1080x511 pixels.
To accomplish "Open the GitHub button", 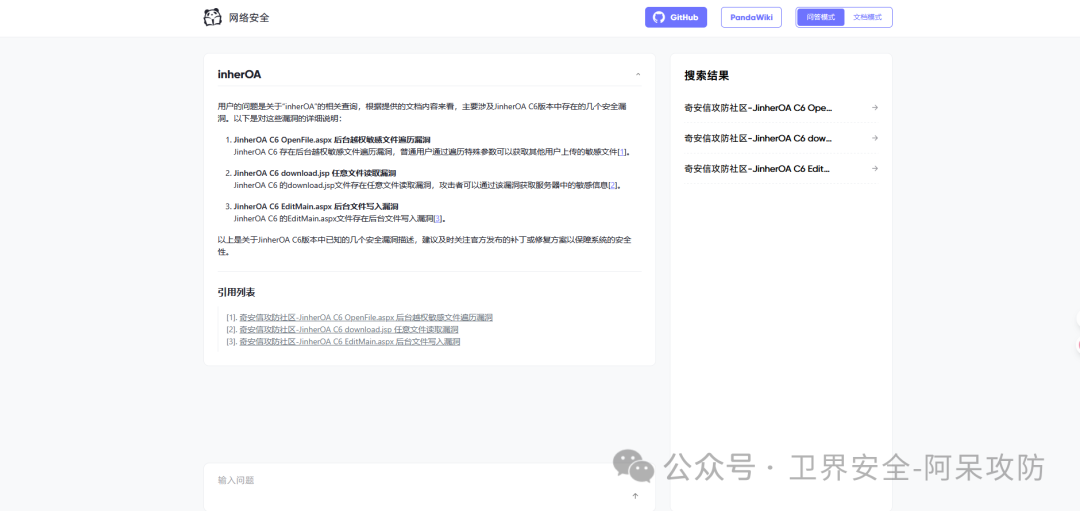I will [676, 17].
